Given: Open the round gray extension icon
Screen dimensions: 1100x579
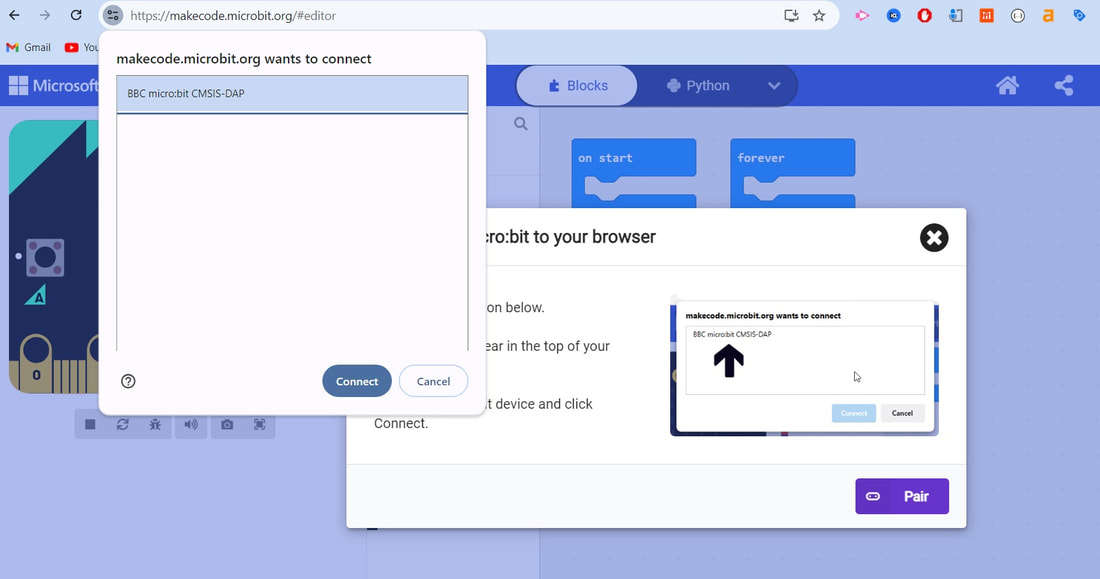Looking at the screenshot, I should 1017,15.
